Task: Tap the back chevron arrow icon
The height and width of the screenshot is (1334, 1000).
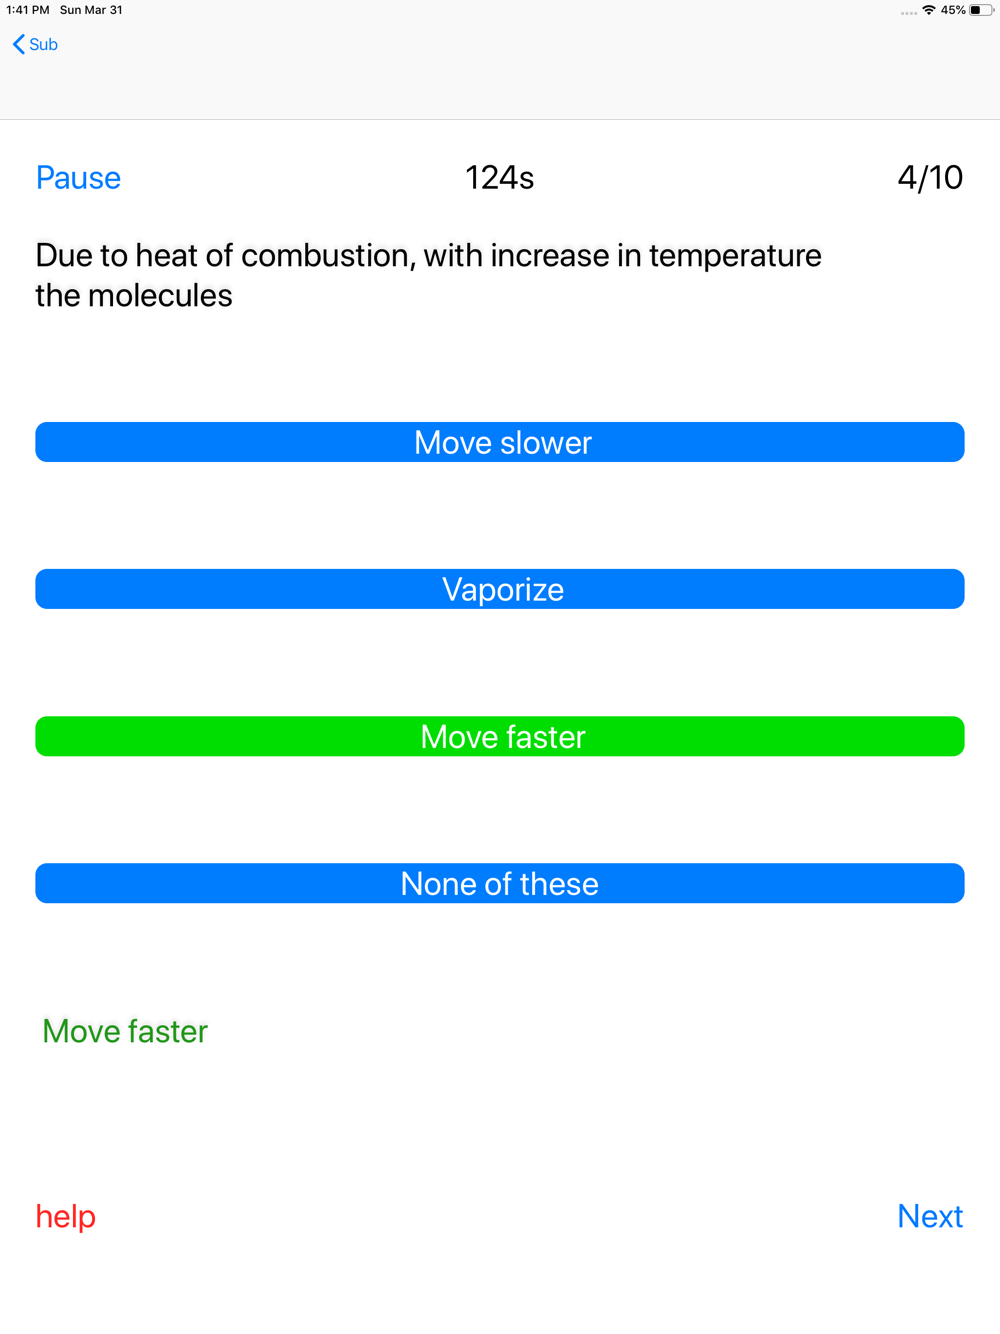Action: [18, 44]
